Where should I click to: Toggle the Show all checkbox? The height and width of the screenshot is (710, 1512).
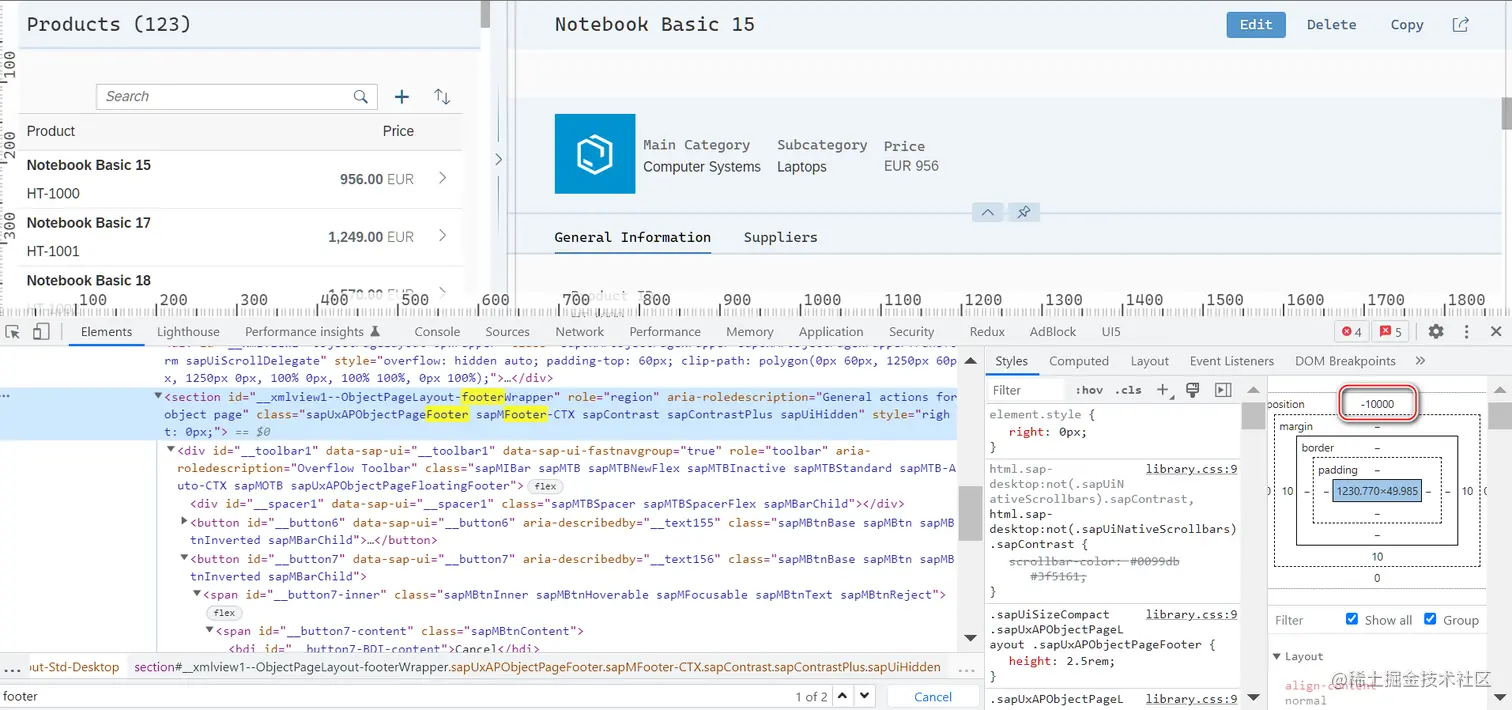tap(1352, 619)
